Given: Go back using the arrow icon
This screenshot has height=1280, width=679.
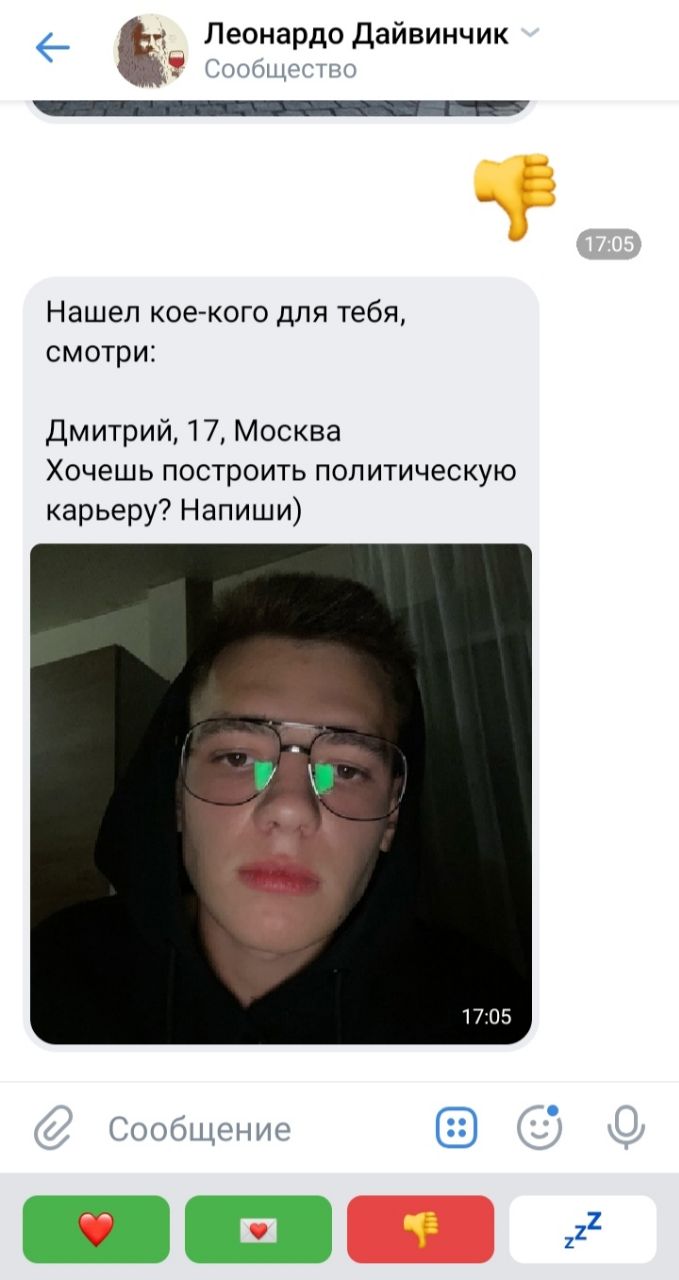Looking at the screenshot, I should [x=52, y=48].
